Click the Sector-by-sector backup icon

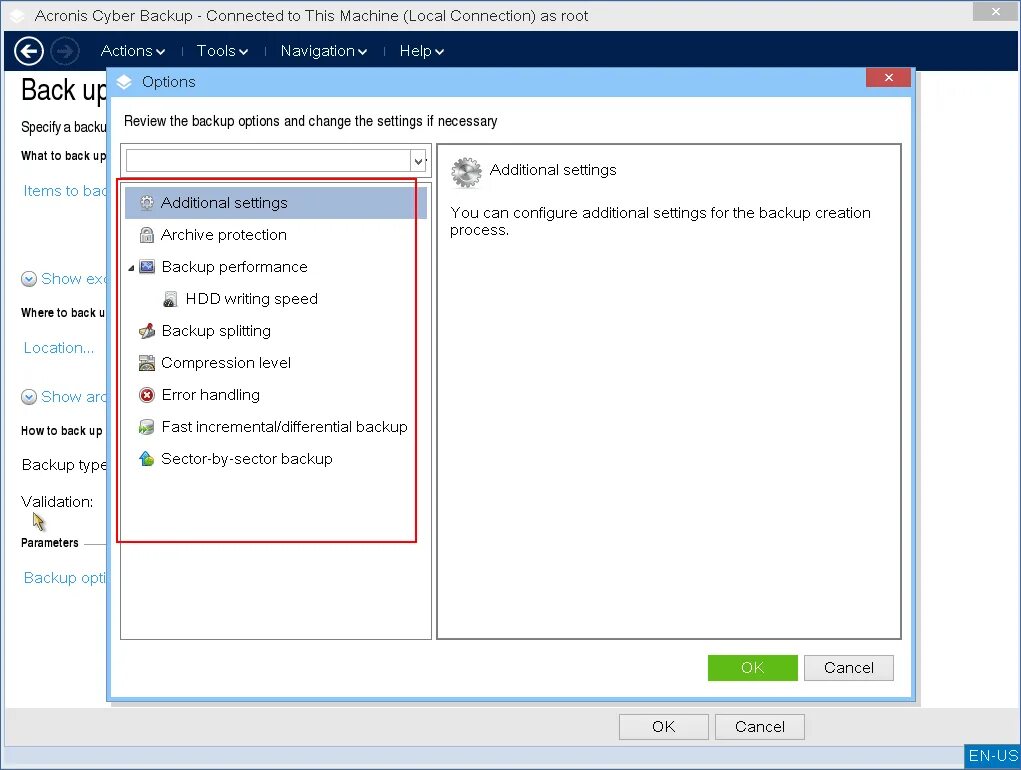(147, 459)
